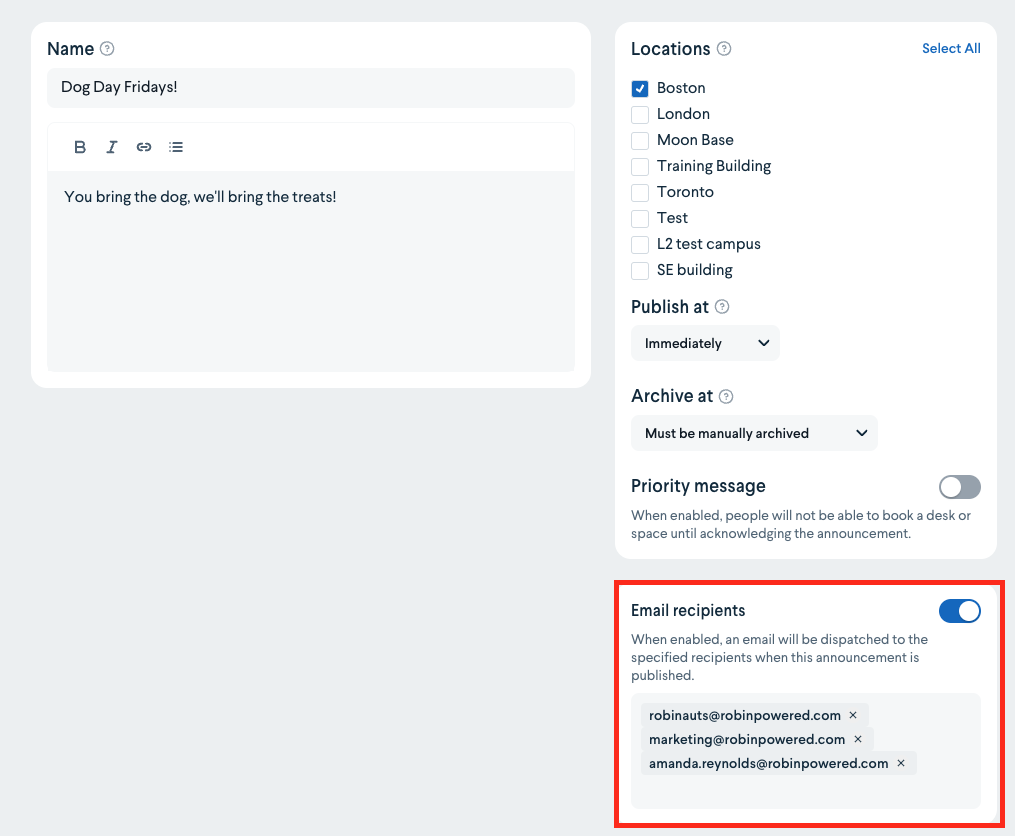Click the help icon beside Archive at
Image resolution: width=1015 pixels, height=836 pixels.
pos(727,397)
